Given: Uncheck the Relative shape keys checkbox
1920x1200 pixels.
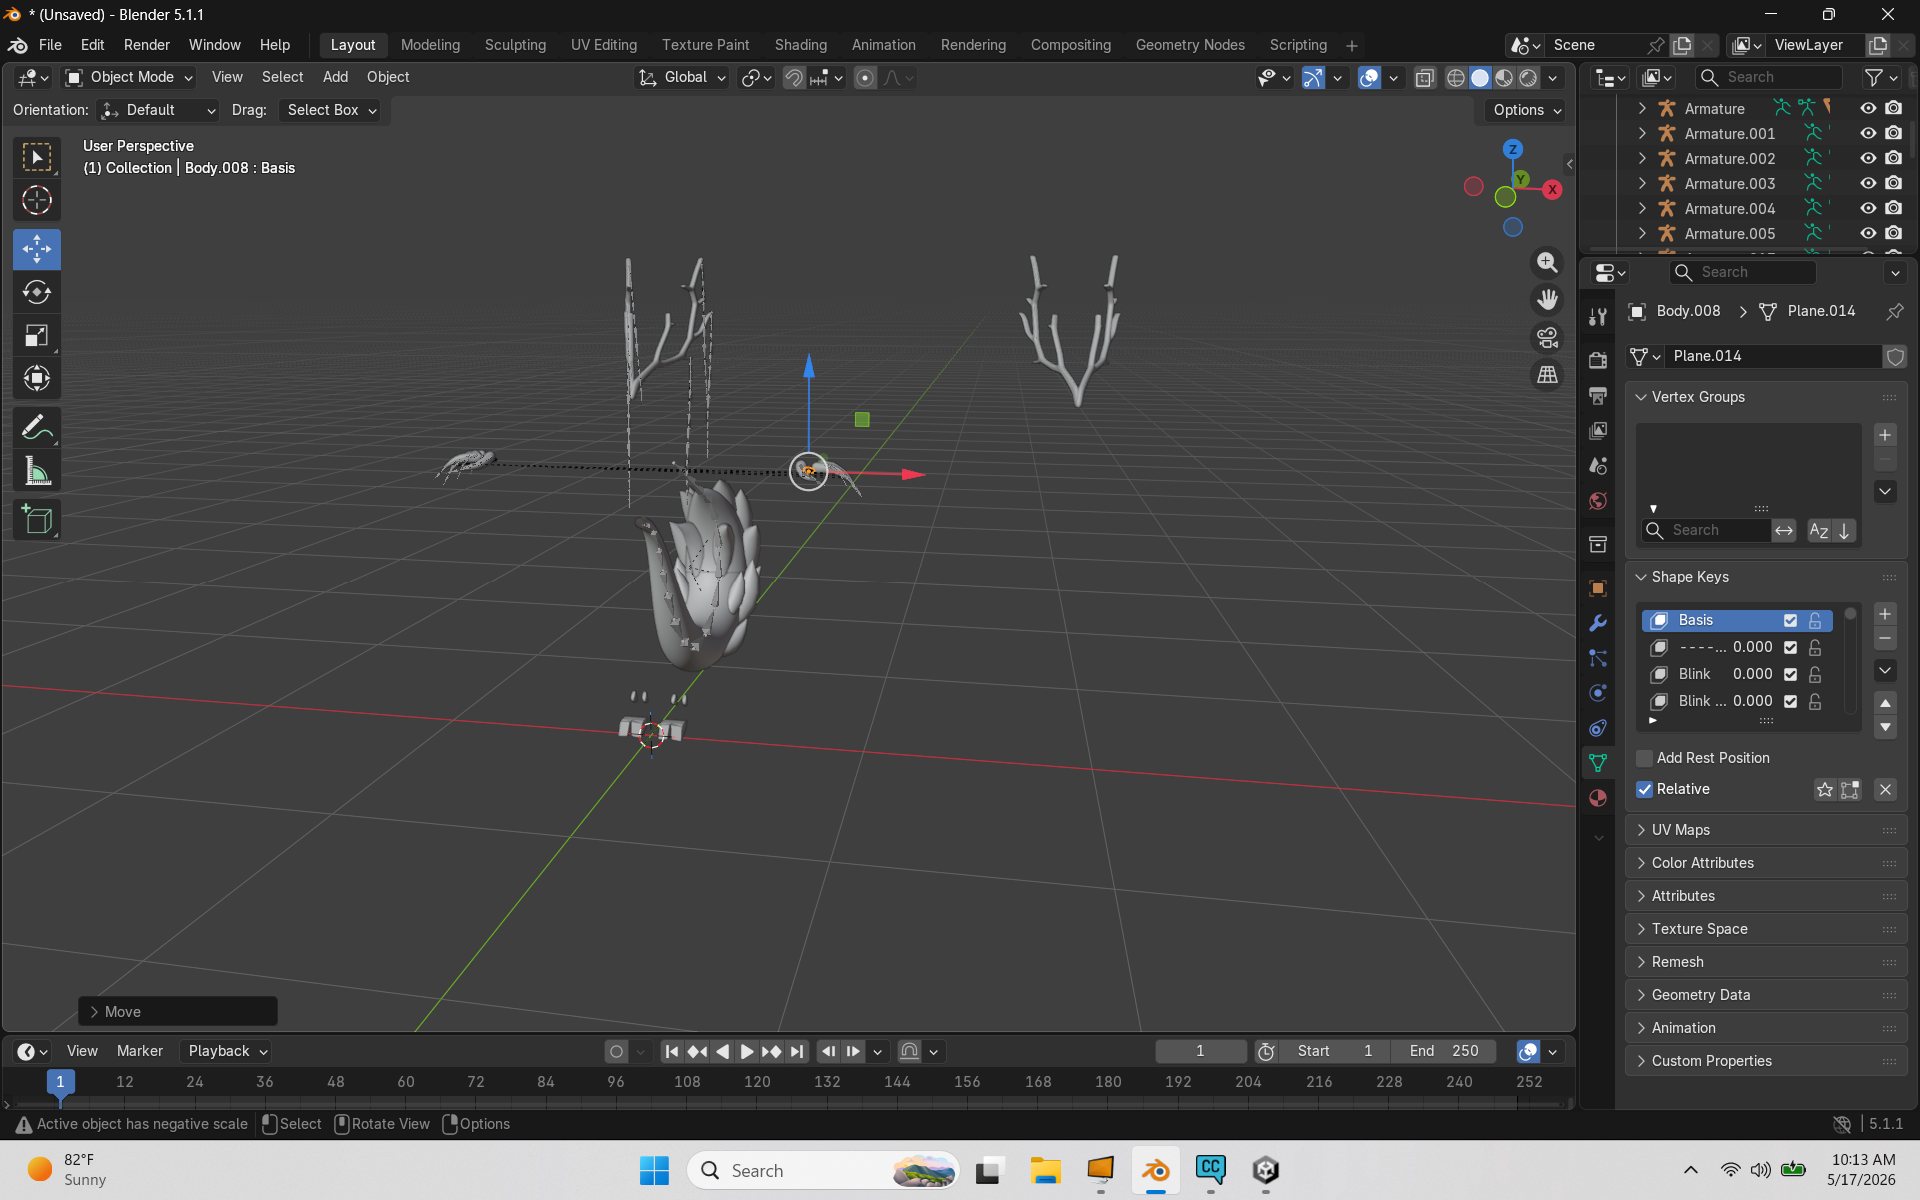Looking at the screenshot, I should 1645,789.
